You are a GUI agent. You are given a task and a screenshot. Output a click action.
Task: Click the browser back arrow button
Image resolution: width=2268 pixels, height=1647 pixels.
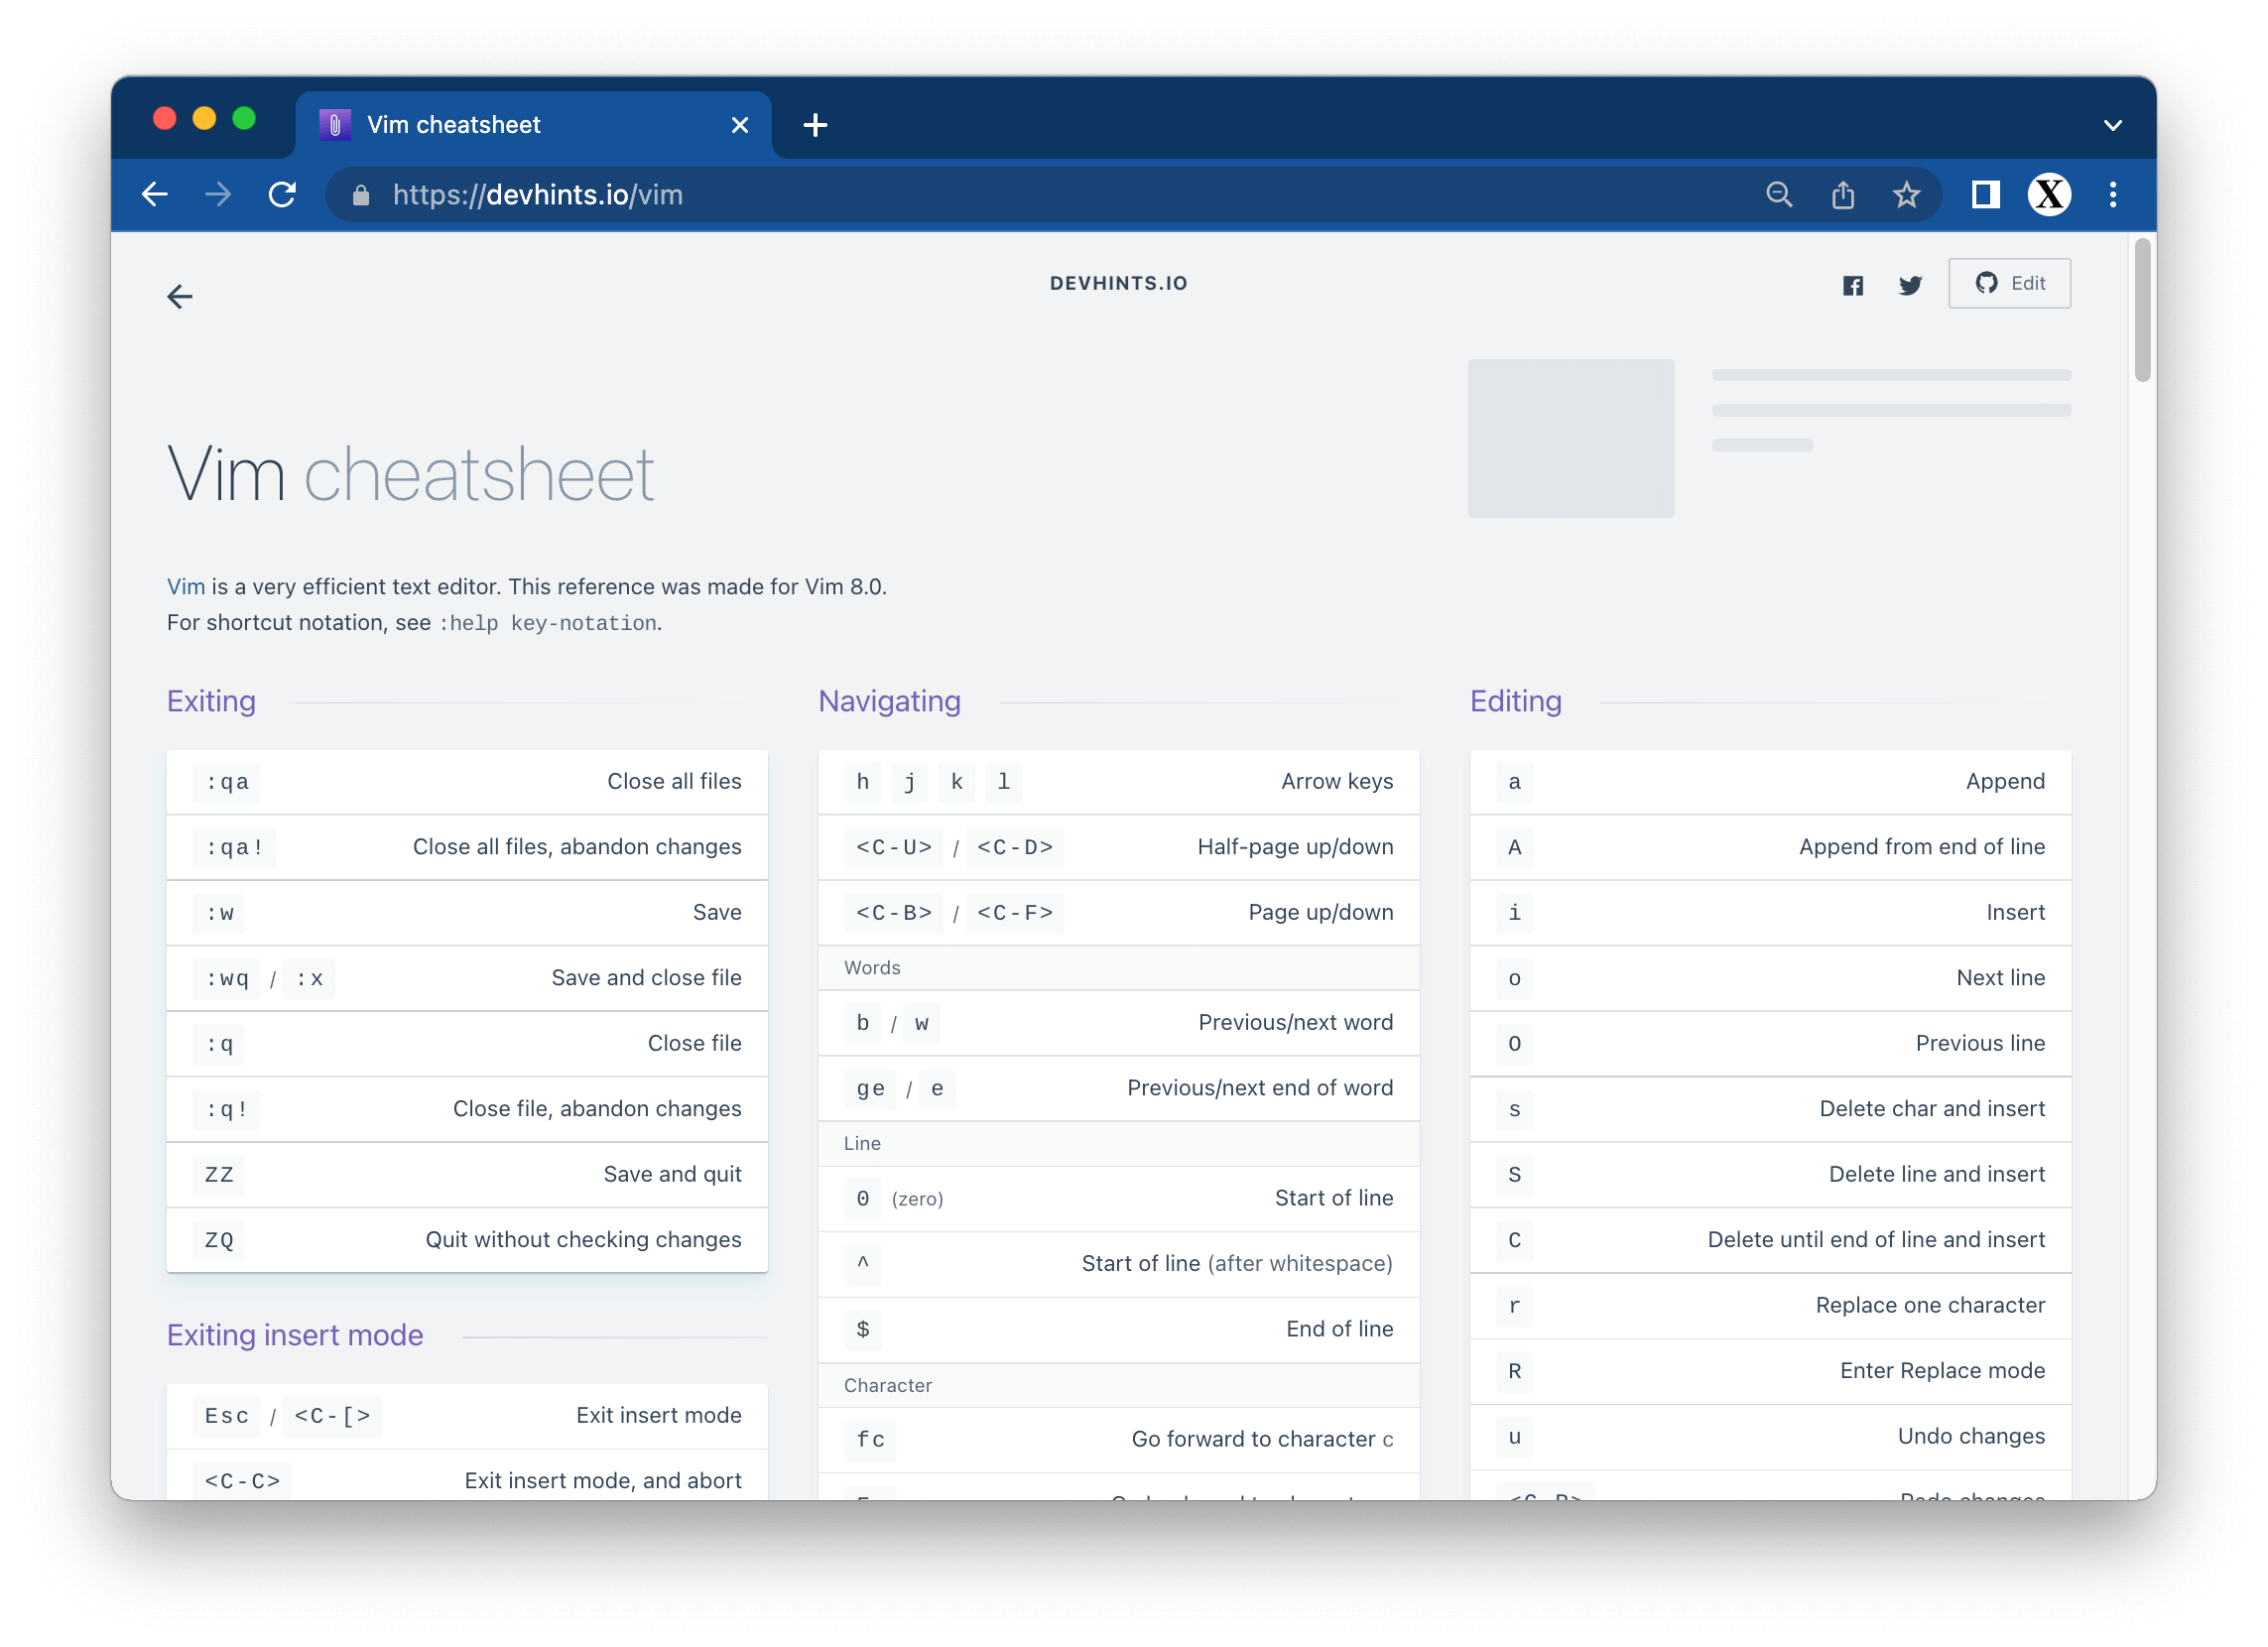(155, 194)
